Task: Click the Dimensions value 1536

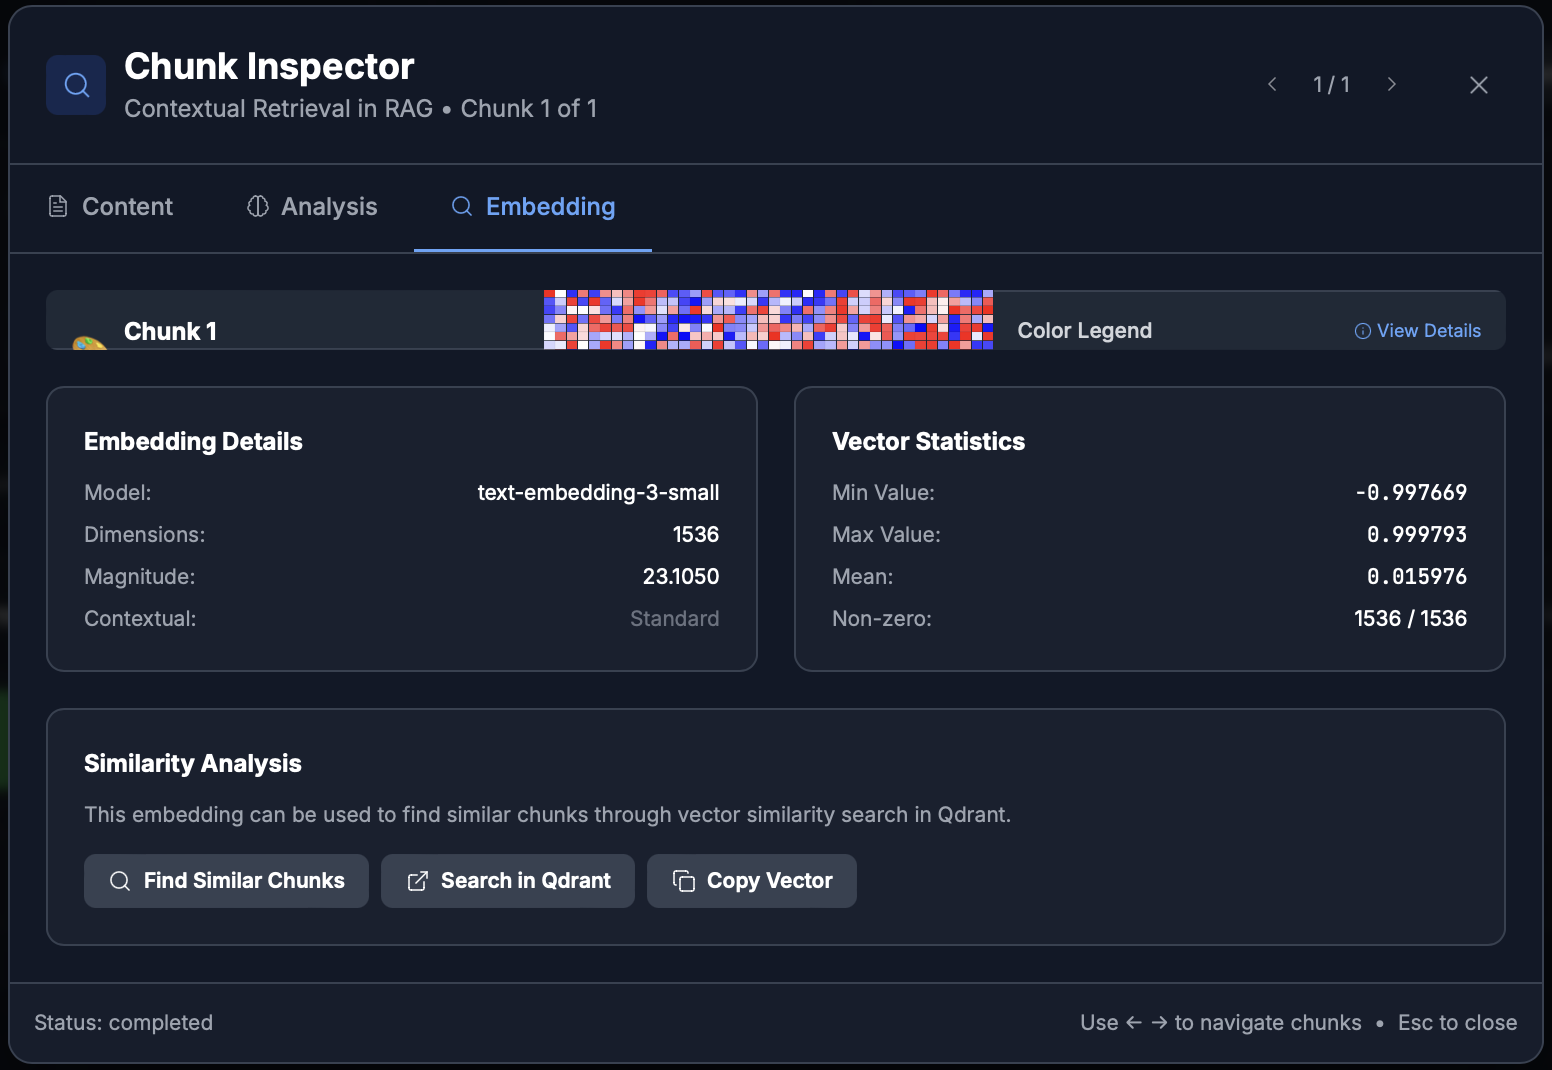Action: tap(696, 534)
